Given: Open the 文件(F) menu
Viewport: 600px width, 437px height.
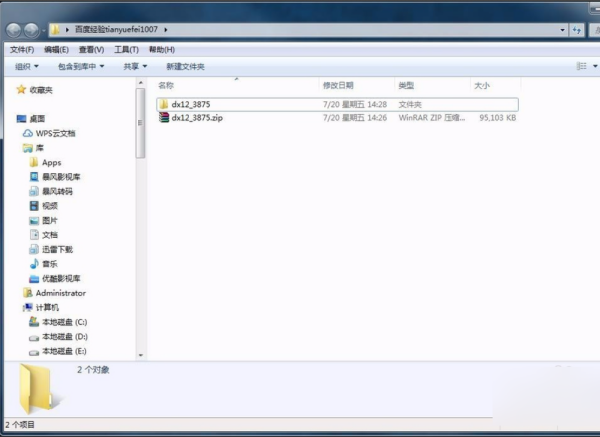Looking at the screenshot, I should pos(22,49).
